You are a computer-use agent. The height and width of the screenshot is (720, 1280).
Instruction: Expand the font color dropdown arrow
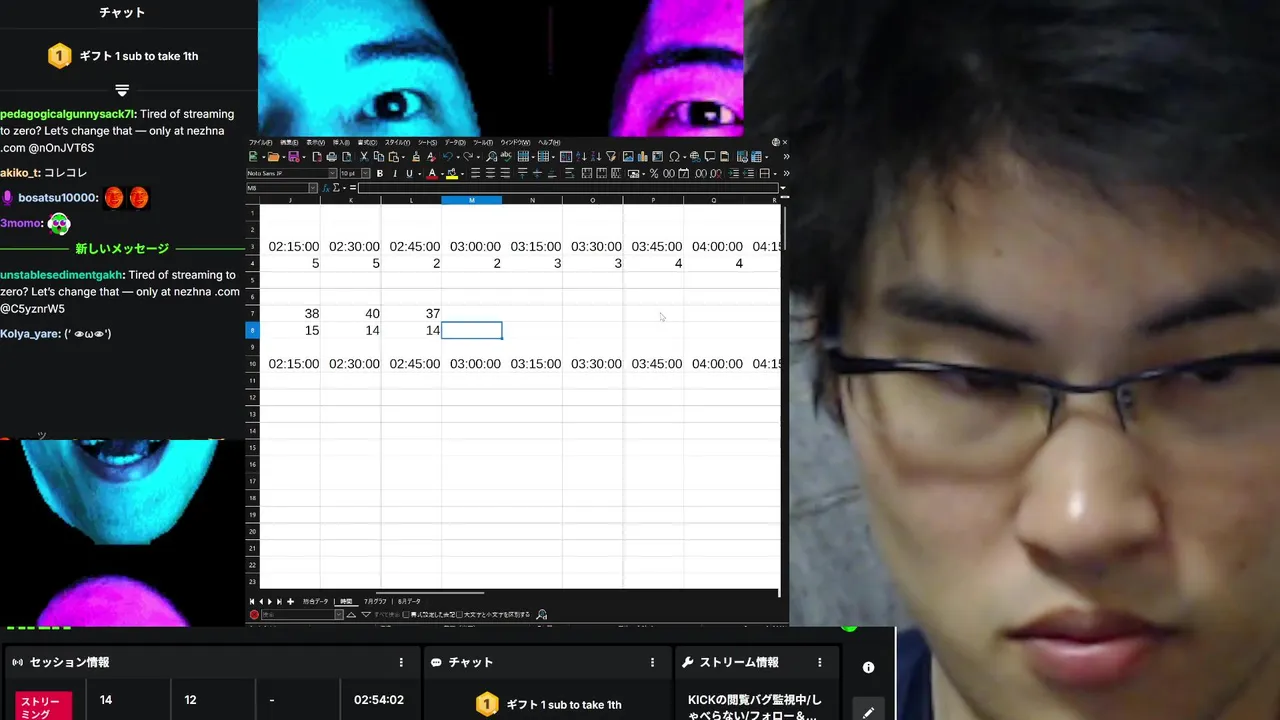point(442,174)
